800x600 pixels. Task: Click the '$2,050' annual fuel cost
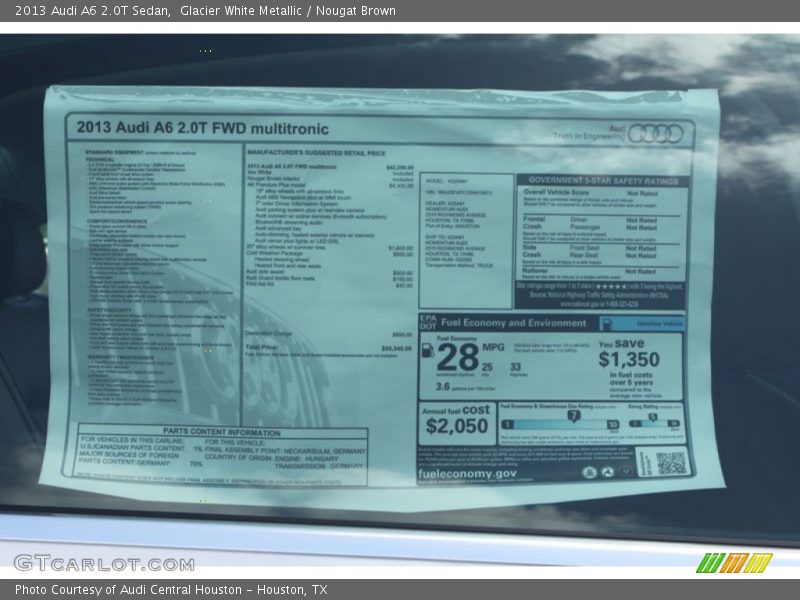[x=457, y=426]
